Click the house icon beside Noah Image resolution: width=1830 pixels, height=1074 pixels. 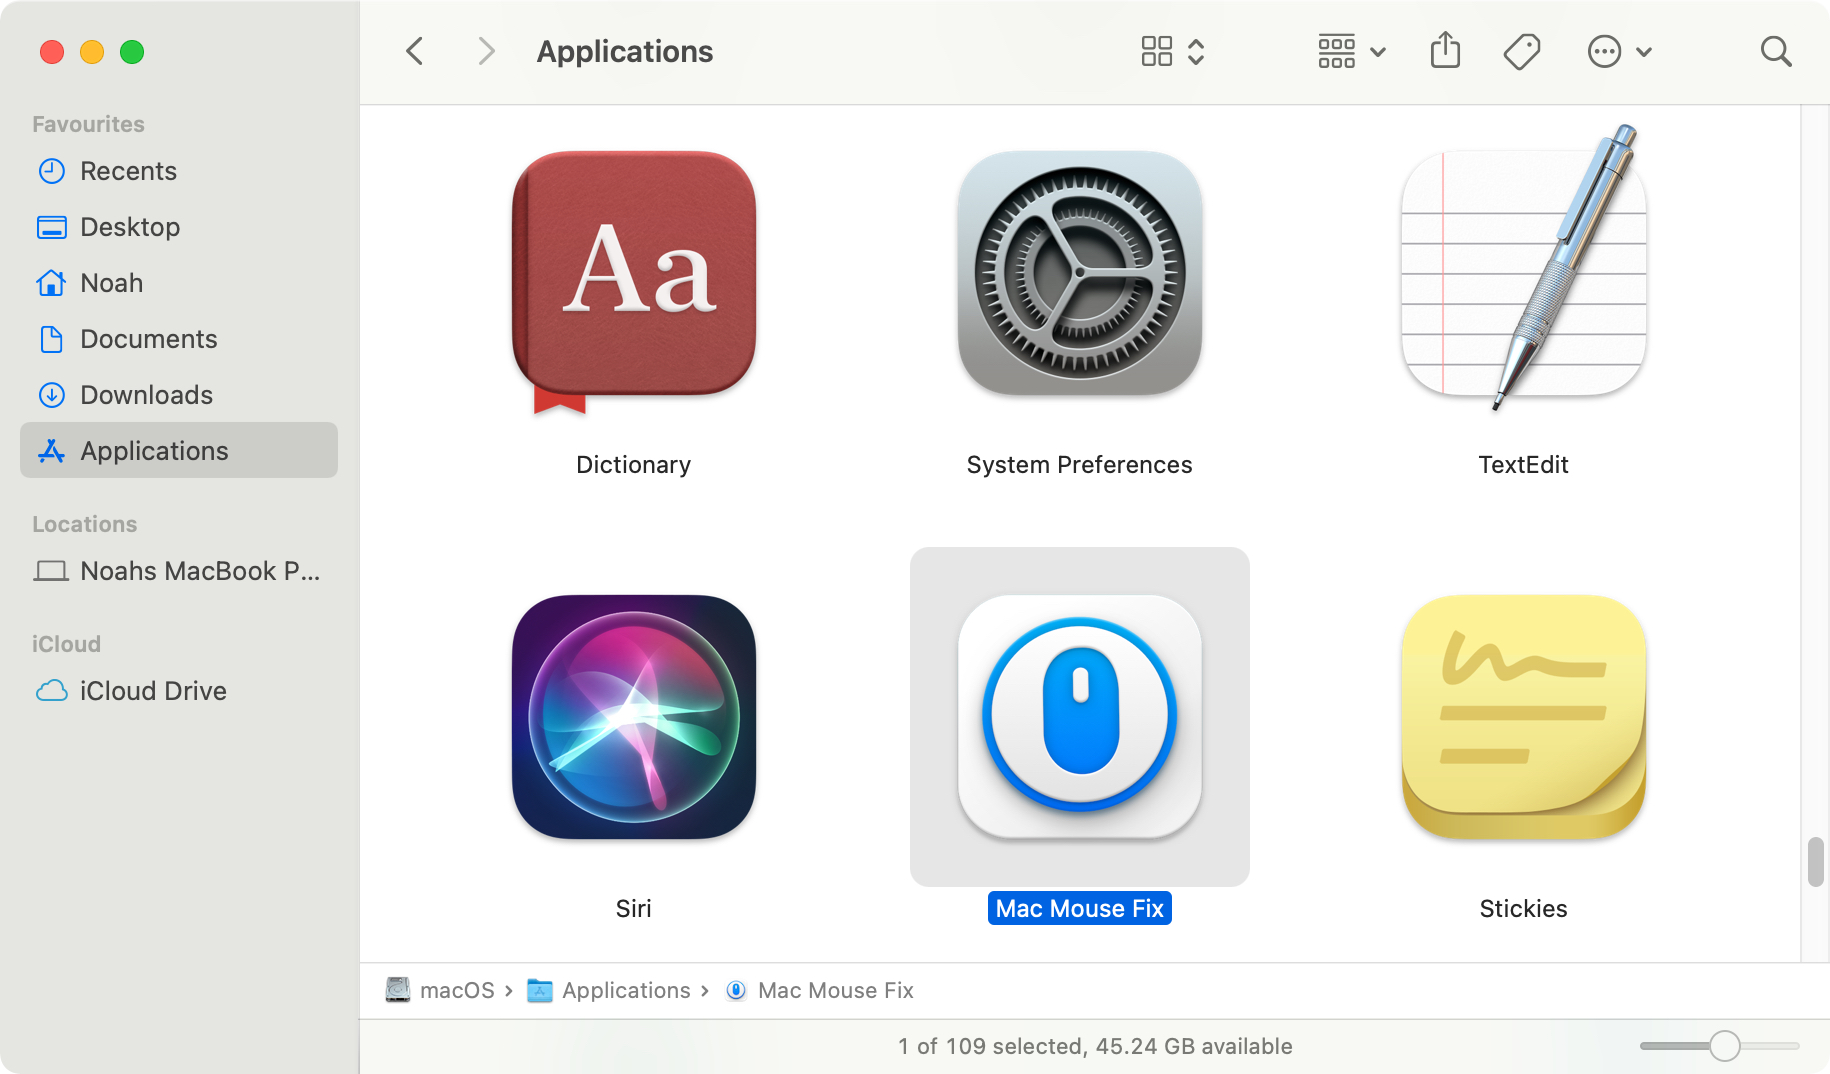pos(52,283)
